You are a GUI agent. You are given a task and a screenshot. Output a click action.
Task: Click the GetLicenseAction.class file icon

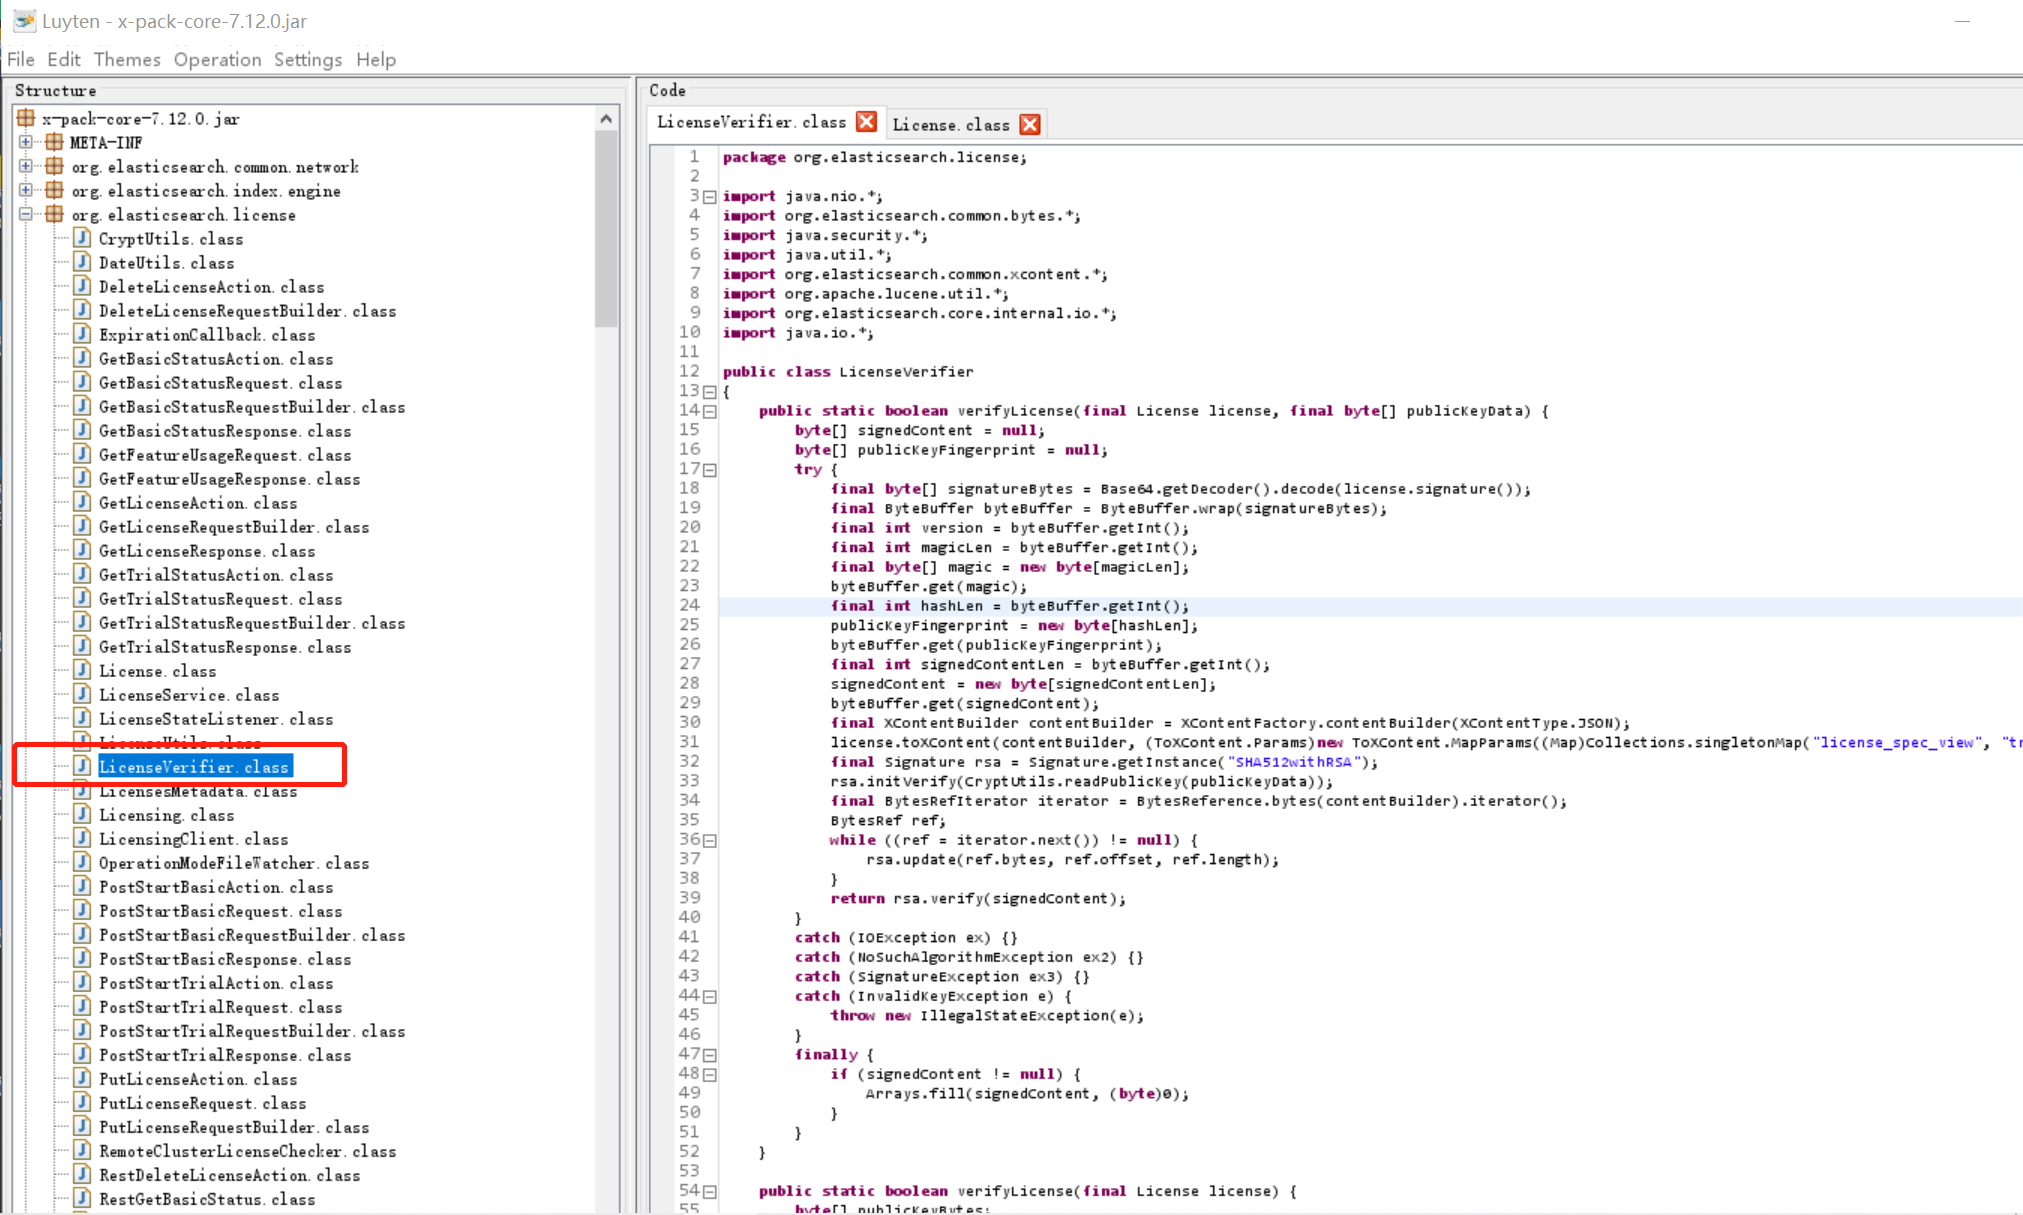tap(83, 502)
